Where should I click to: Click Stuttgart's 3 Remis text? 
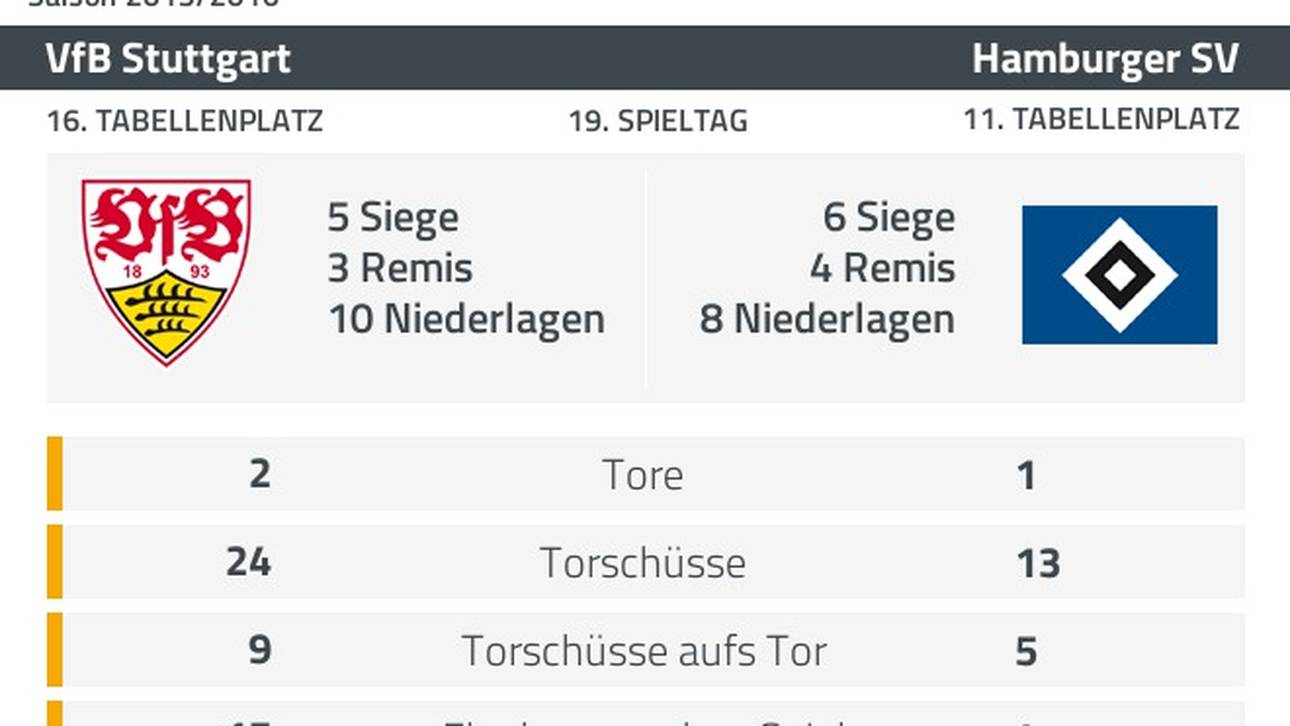click(400, 268)
